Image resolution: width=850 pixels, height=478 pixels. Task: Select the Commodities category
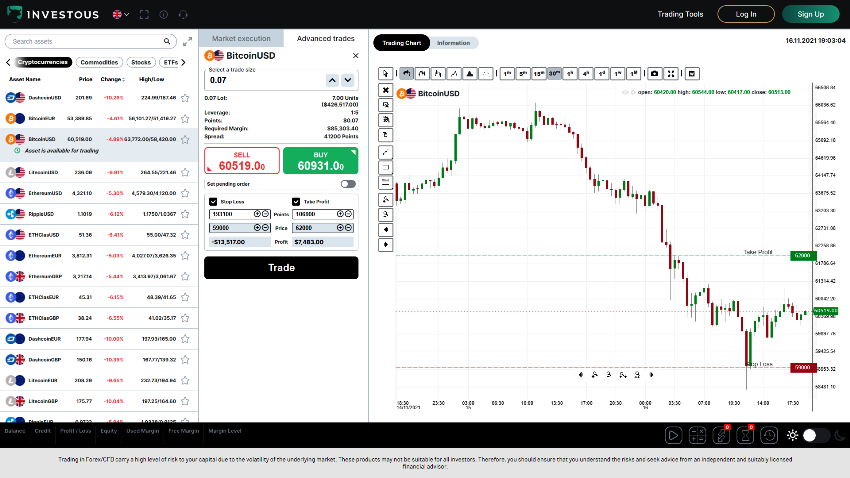(99, 62)
